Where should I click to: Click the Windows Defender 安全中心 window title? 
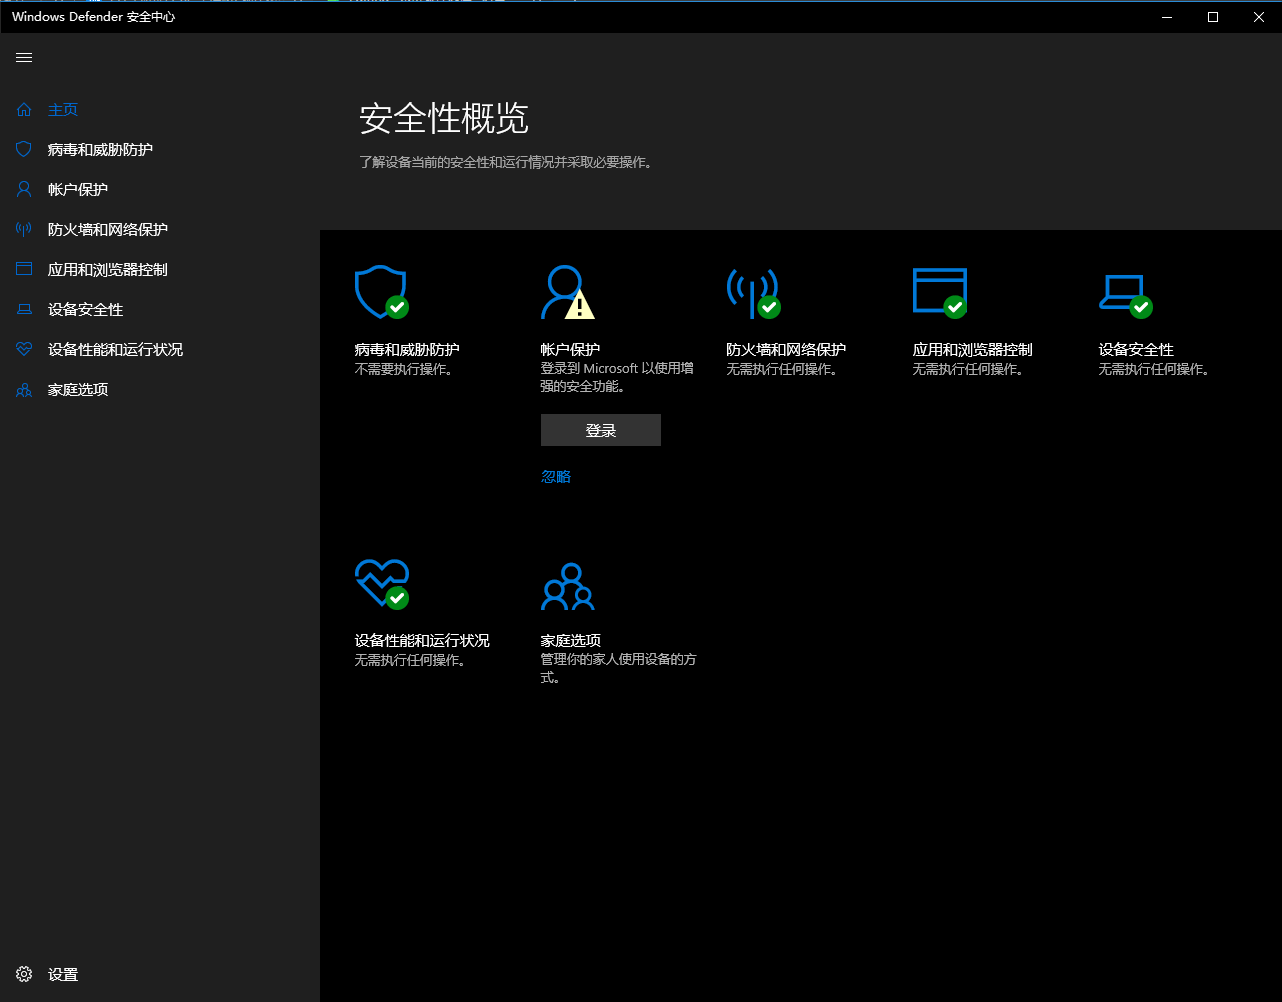94,17
